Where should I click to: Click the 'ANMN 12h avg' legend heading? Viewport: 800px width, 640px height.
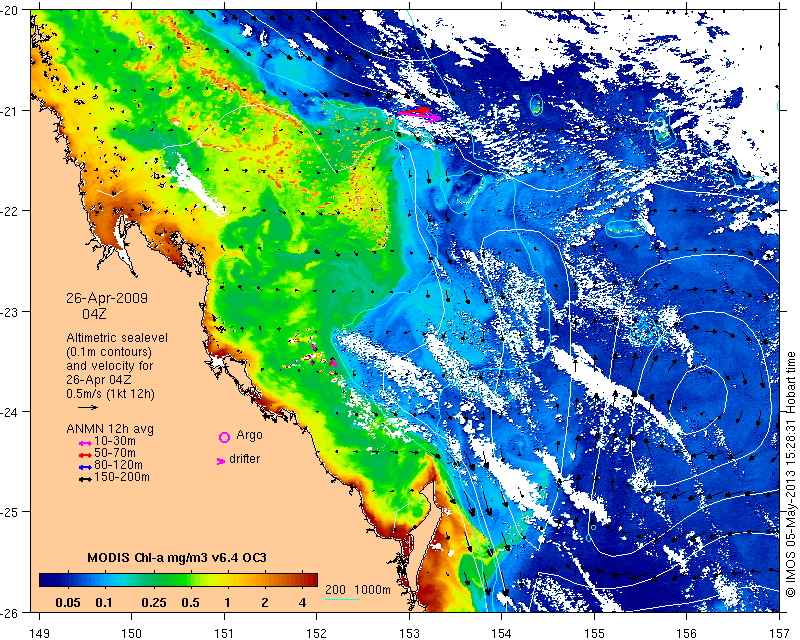click(x=110, y=429)
